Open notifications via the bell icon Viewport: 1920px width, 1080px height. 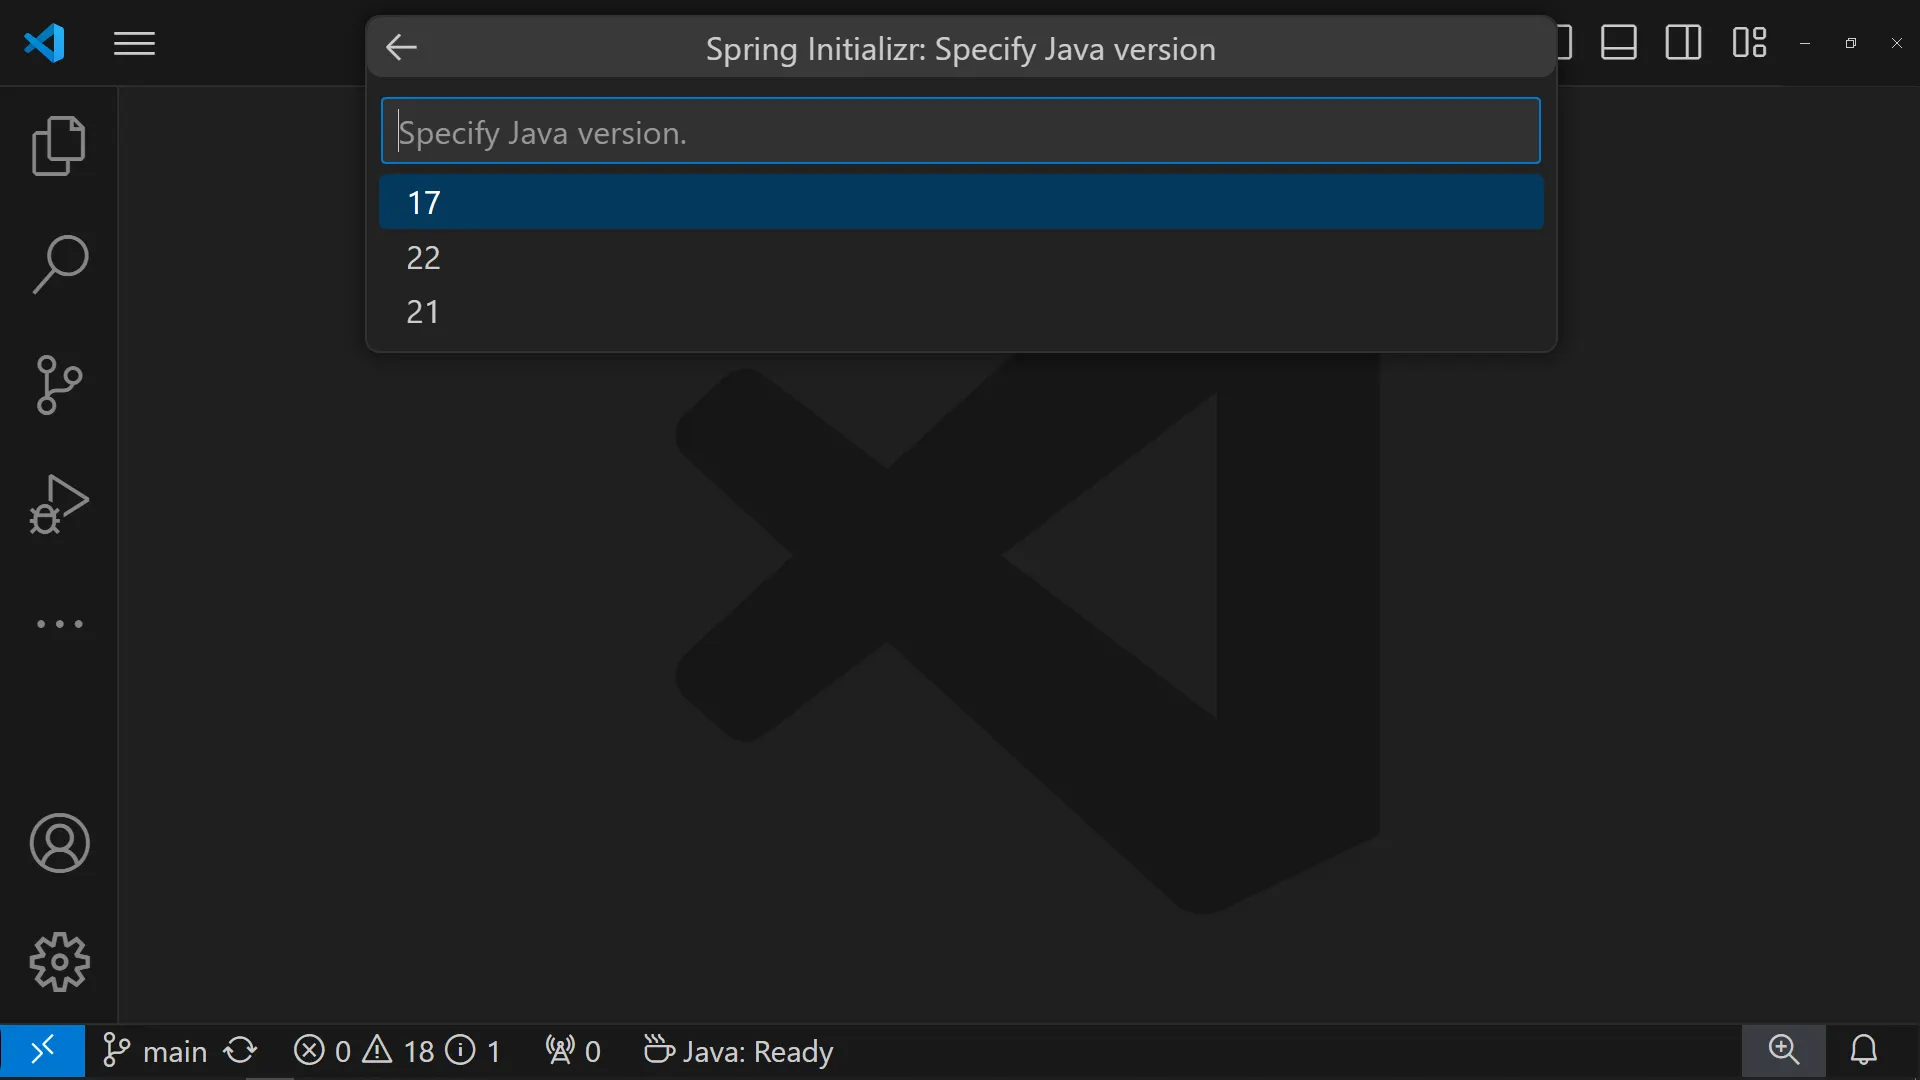click(1863, 1050)
